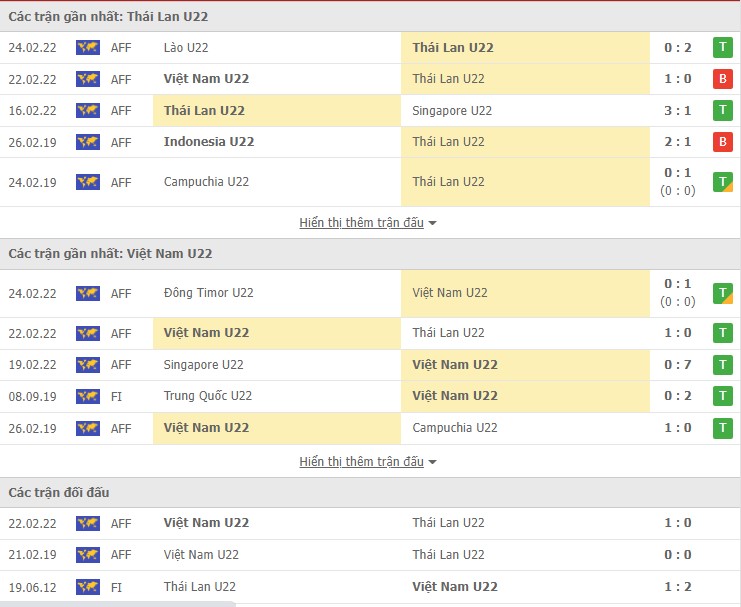Click the 1 : 2 score of 19.06.12 match

coord(679,587)
